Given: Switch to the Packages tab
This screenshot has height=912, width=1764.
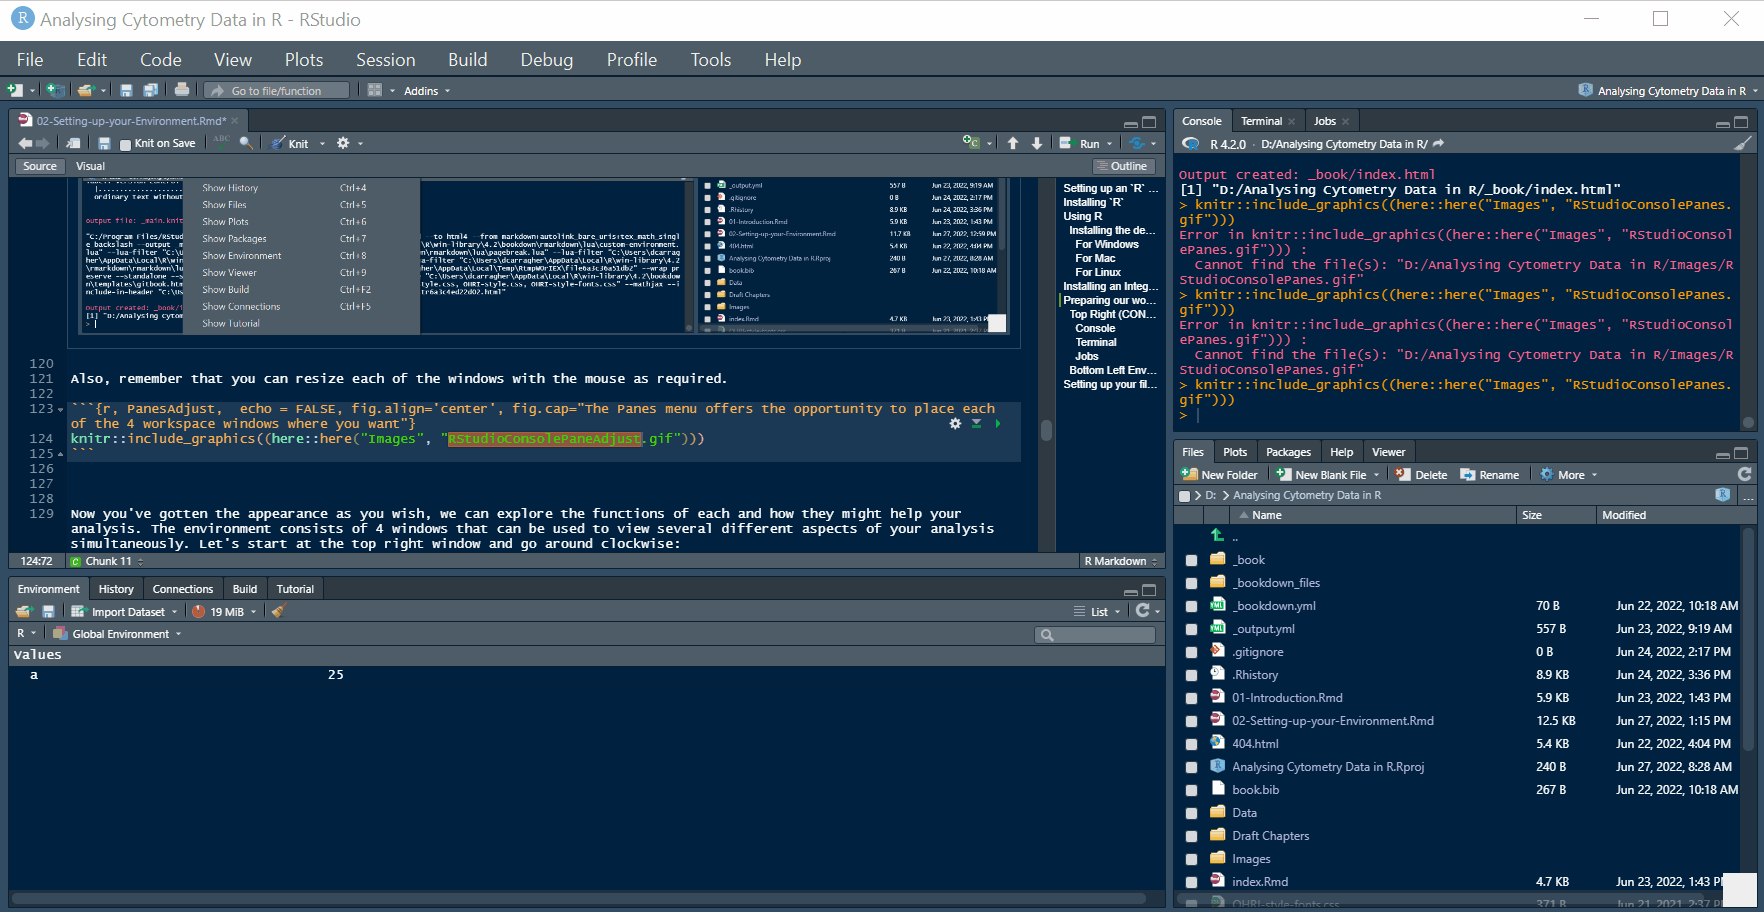Looking at the screenshot, I should coord(1288,452).
